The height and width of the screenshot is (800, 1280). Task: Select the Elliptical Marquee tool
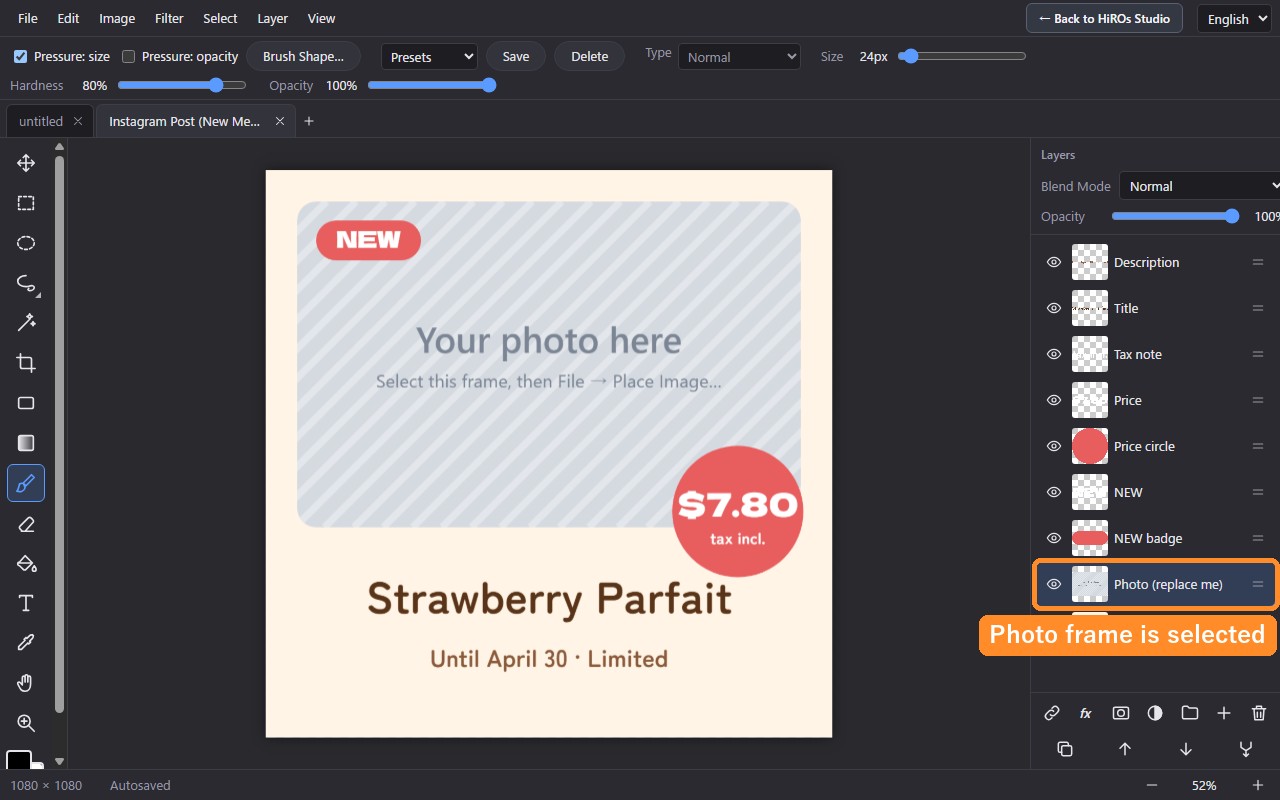26,243
